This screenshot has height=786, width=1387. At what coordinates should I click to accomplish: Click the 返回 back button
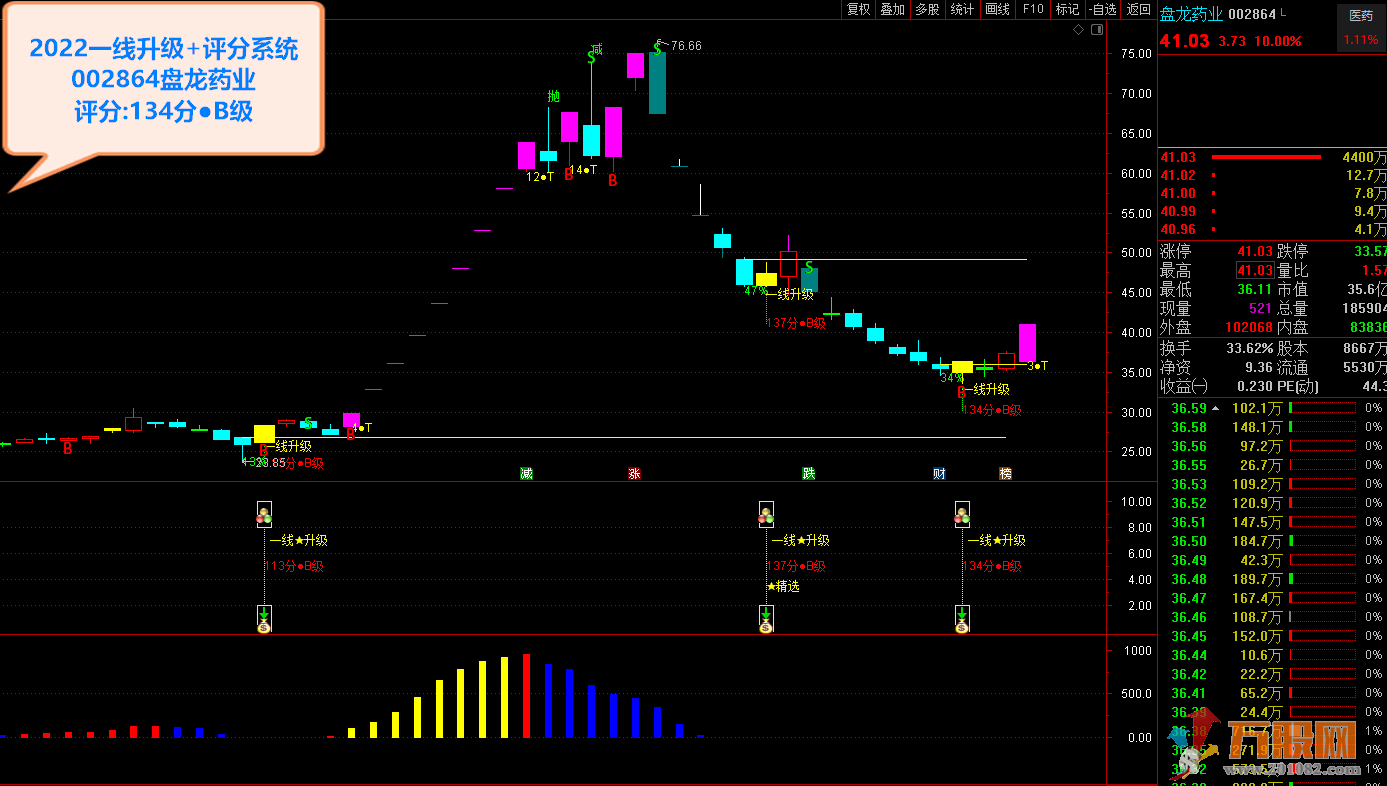[x=1138, y=9]
